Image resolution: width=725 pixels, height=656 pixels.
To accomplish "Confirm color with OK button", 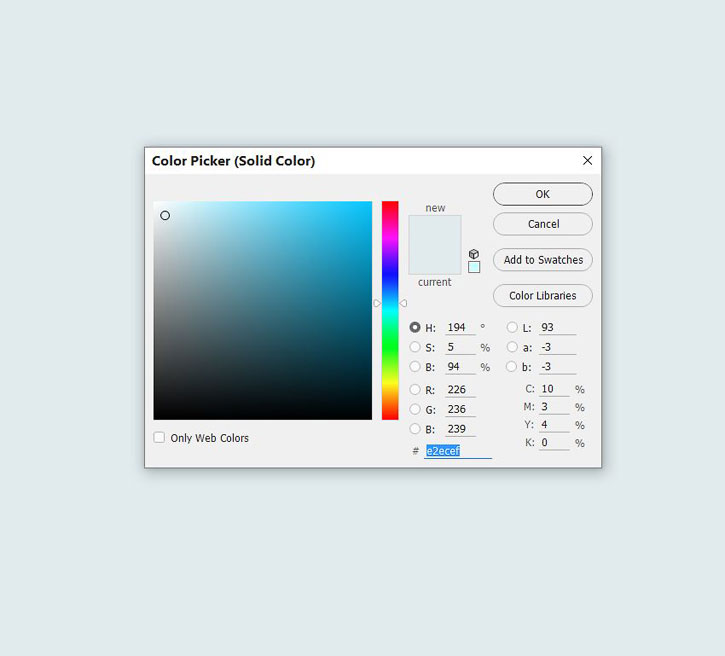I will click(x=543, y=194).
